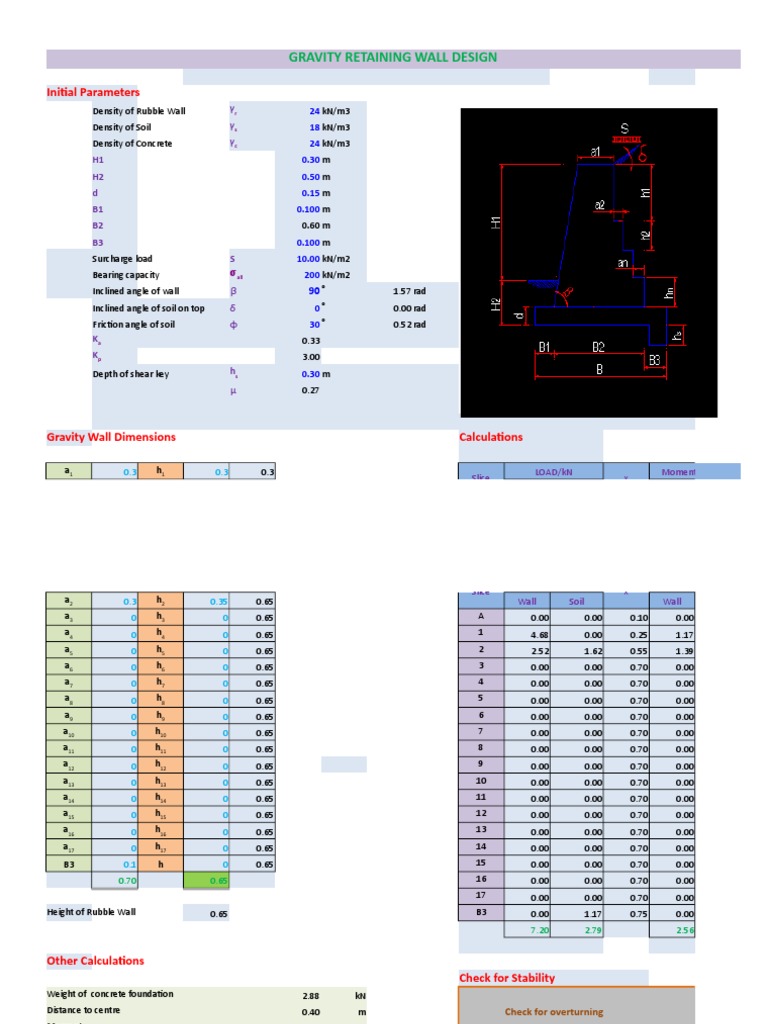
Task: Select the 200 kN/m2 bearing capacity value
Action: click(x=327, y=275)
